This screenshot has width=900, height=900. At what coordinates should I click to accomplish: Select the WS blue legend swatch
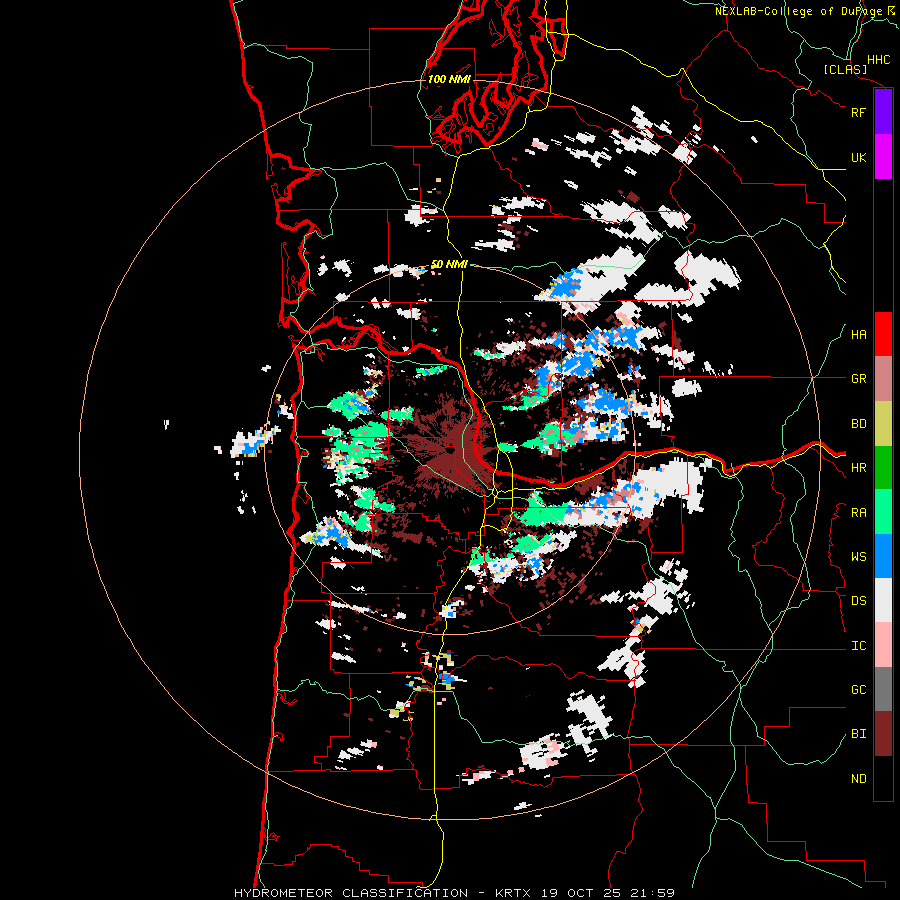pos(883,556)
